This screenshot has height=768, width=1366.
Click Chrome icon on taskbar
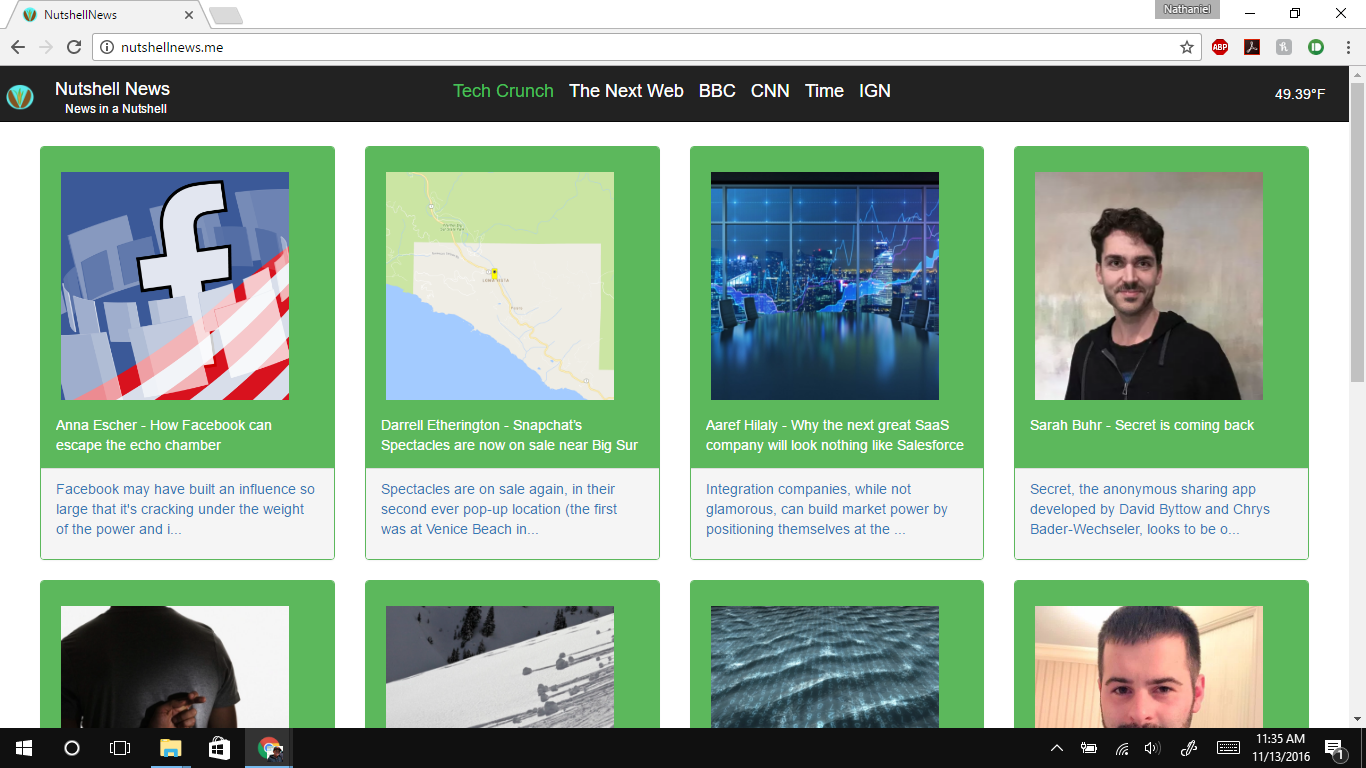269,748
